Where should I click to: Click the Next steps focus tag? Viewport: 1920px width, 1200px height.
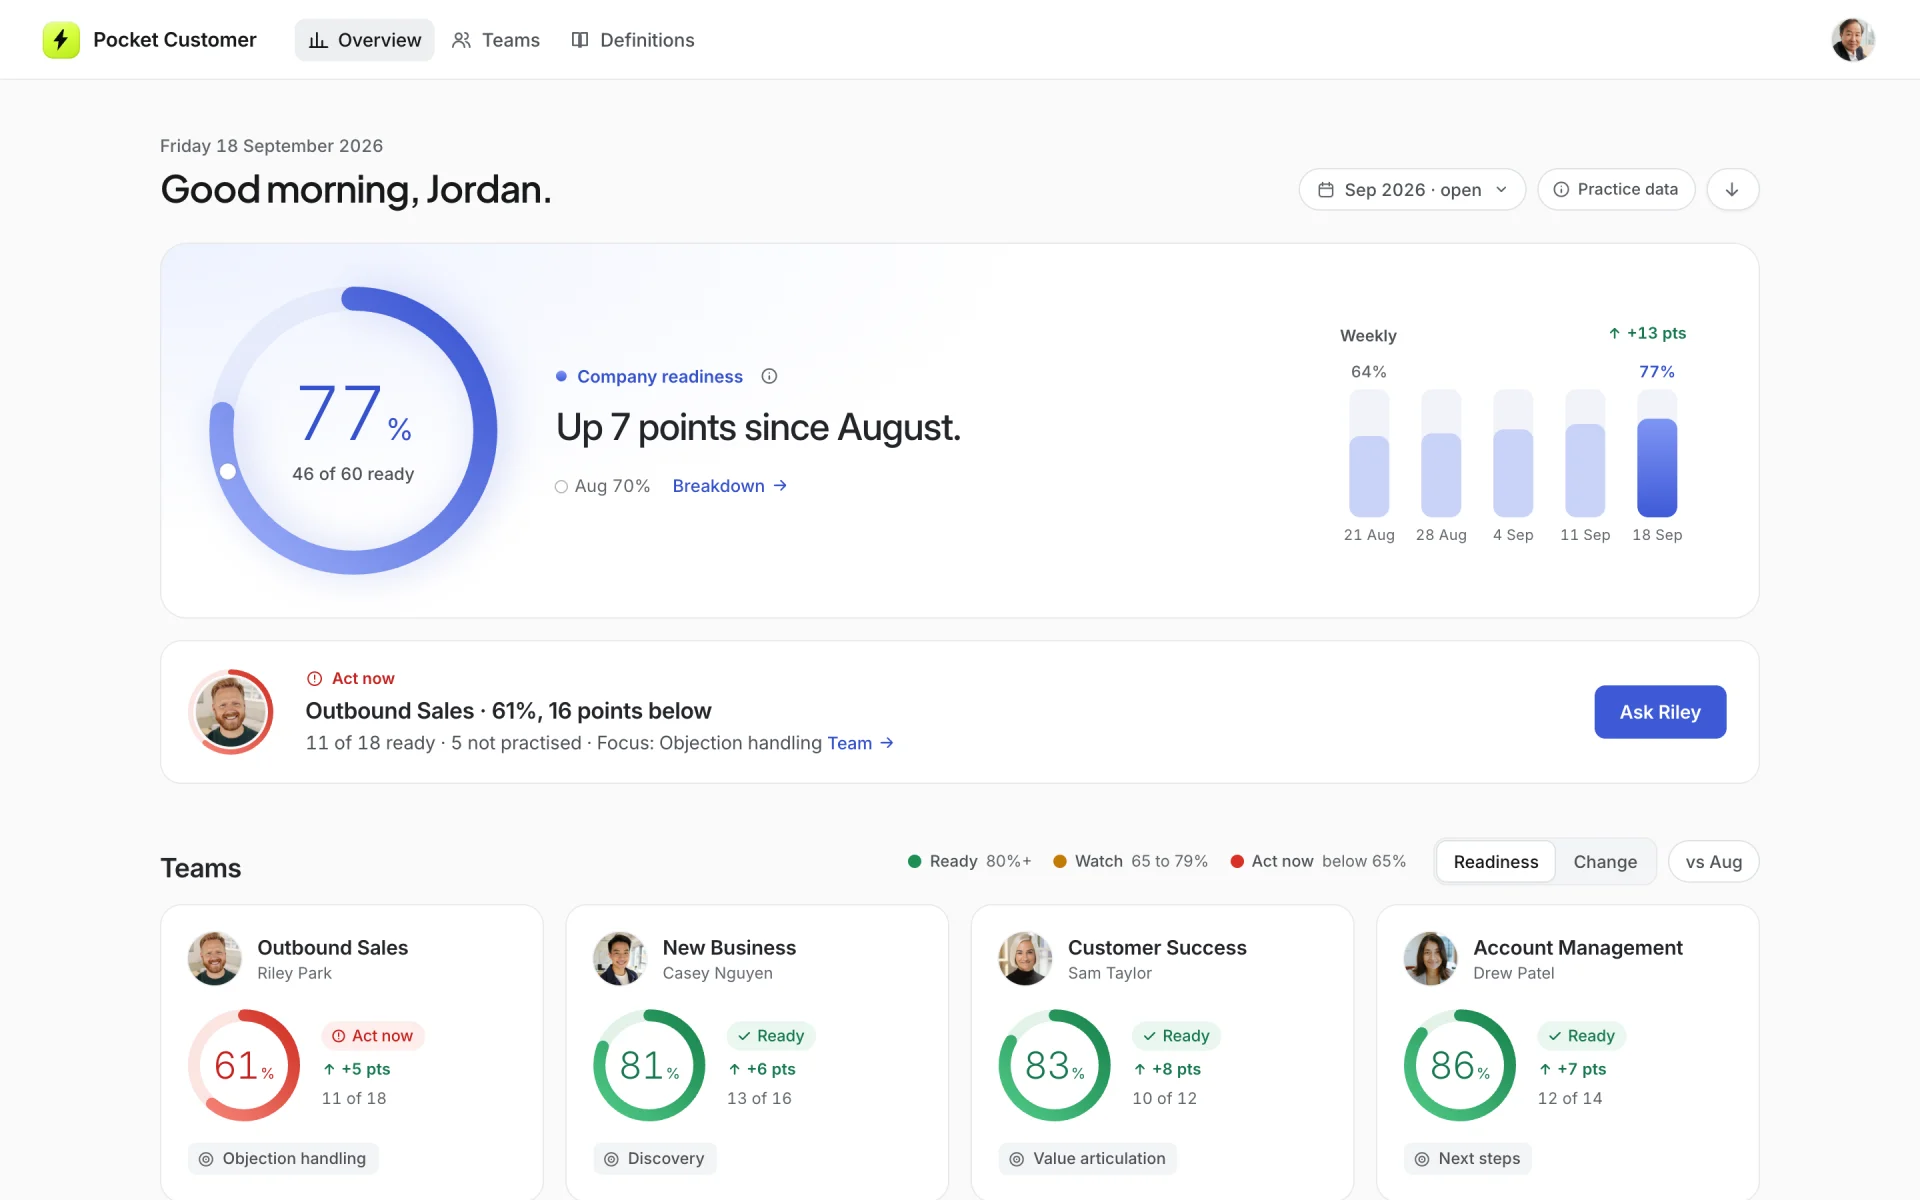click(x=1467, y=1158)
